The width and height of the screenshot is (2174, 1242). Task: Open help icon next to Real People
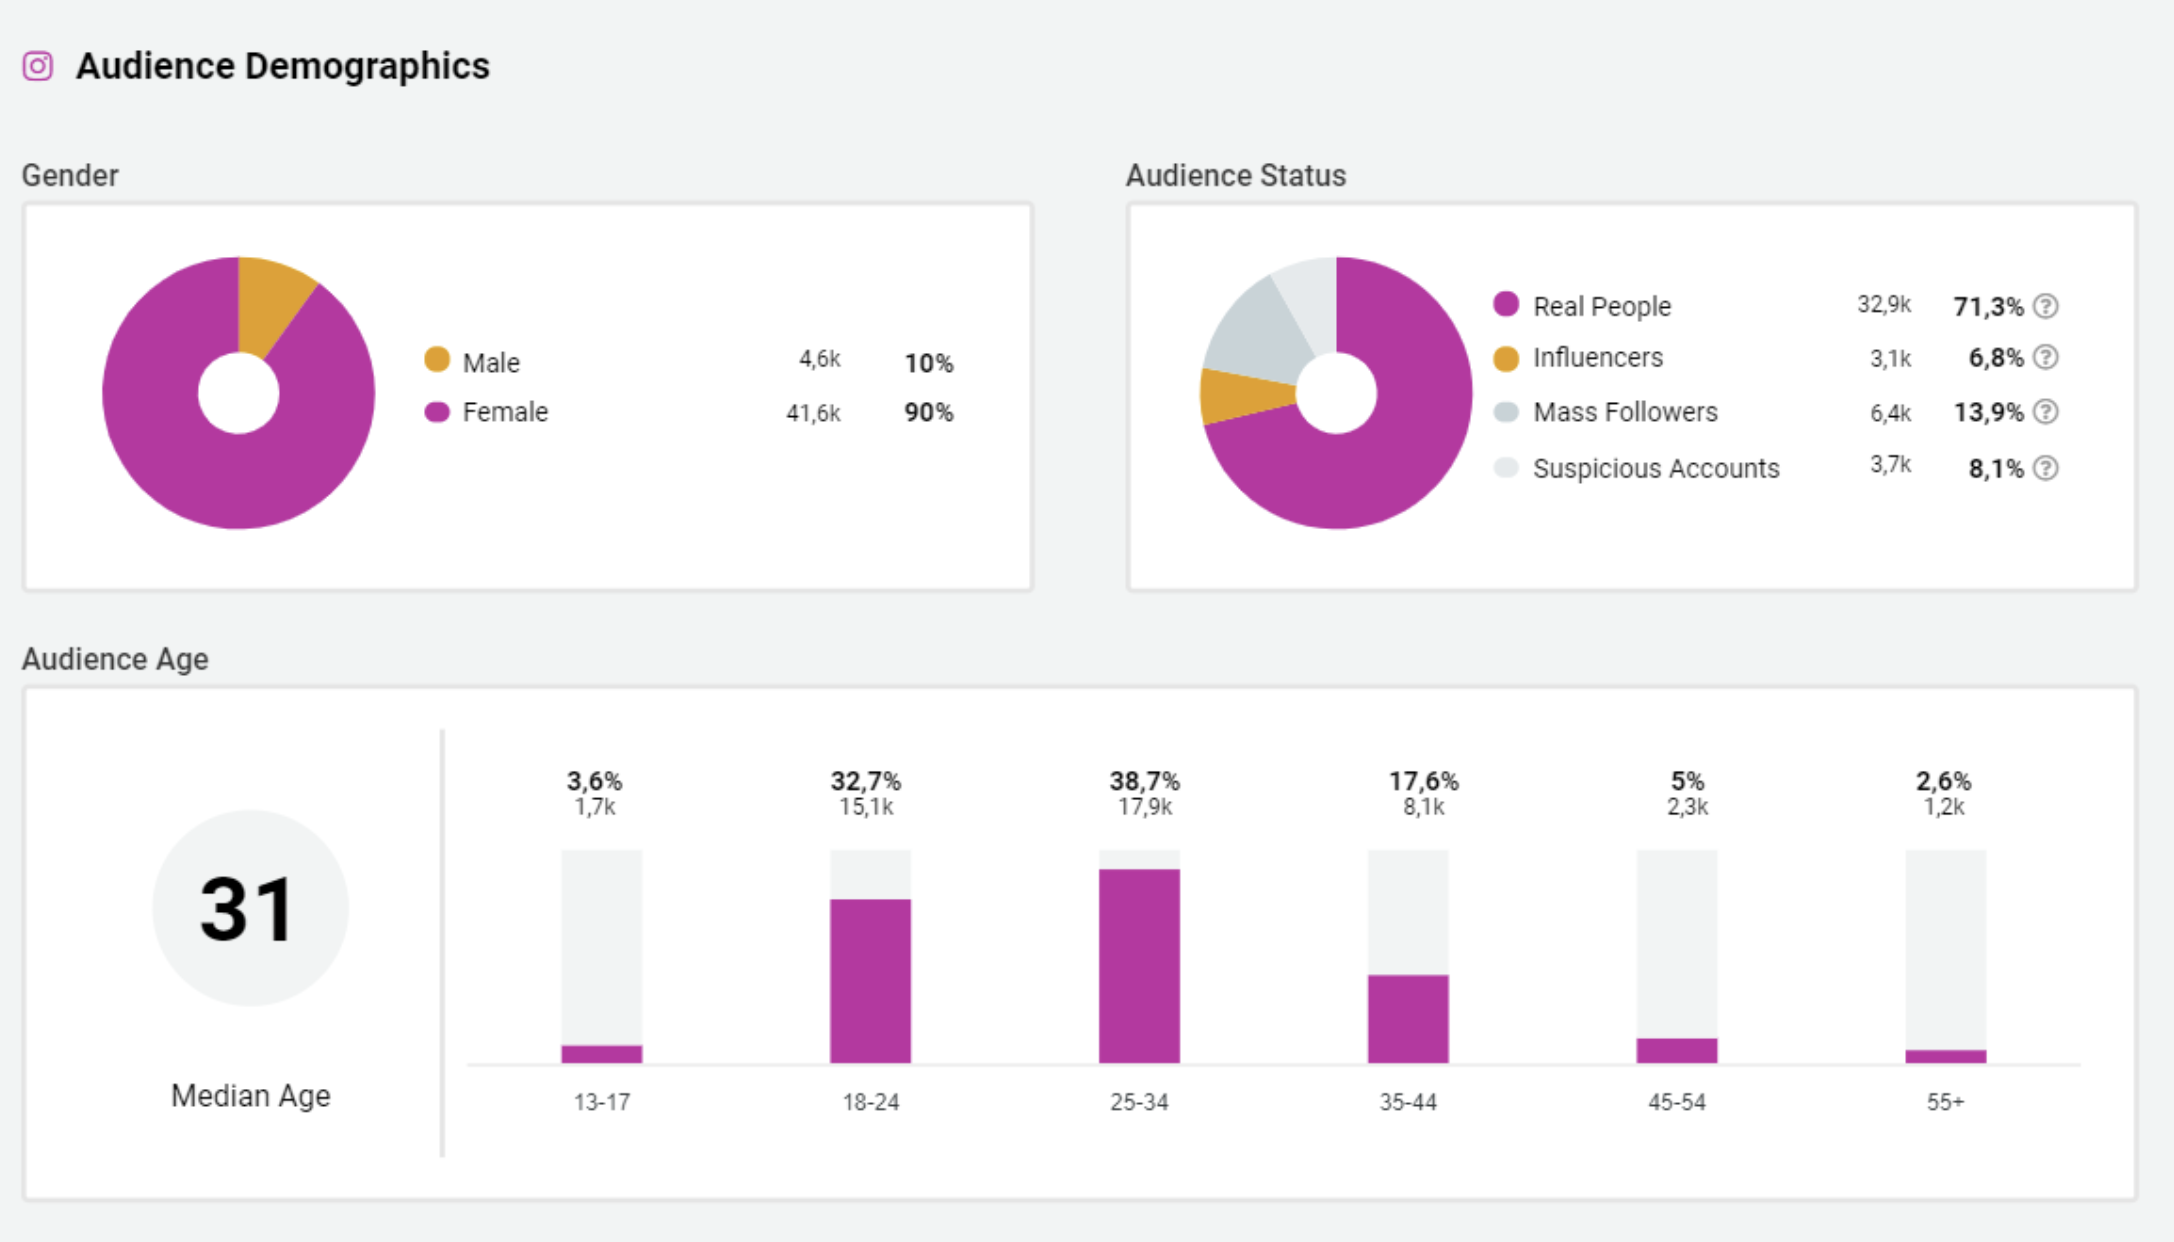coord(2046,306)
